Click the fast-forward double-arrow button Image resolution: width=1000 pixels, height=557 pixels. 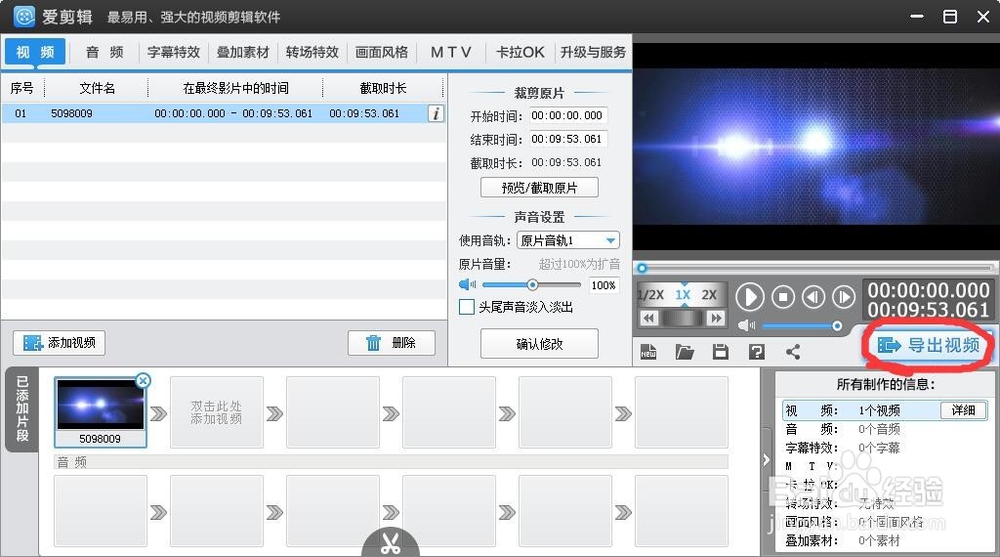pyautogui.click(x=716, y=318)
